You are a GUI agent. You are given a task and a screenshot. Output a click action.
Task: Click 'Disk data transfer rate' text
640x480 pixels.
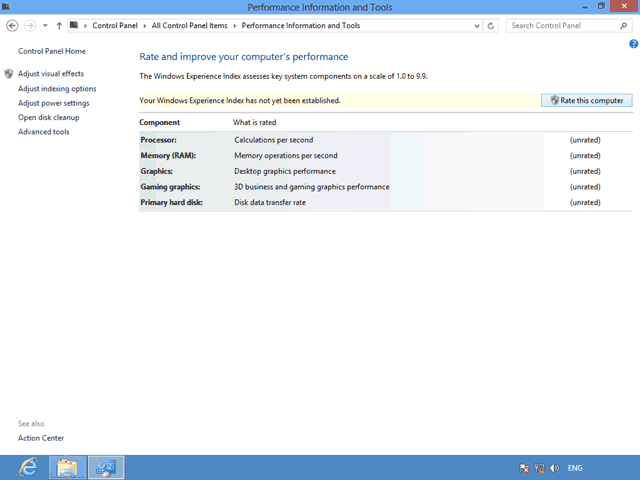pos(270,202)
